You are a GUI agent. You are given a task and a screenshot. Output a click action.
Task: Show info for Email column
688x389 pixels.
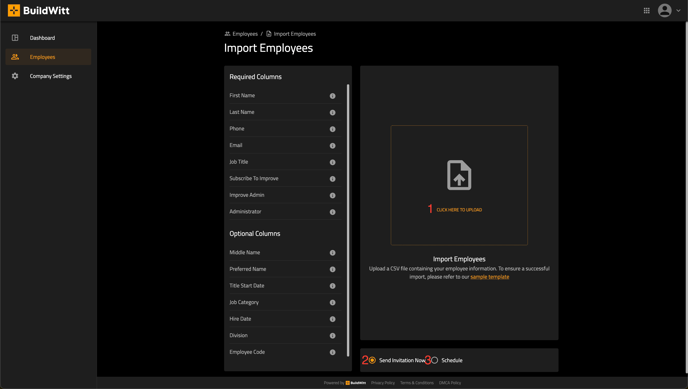[x=333, y=146]
